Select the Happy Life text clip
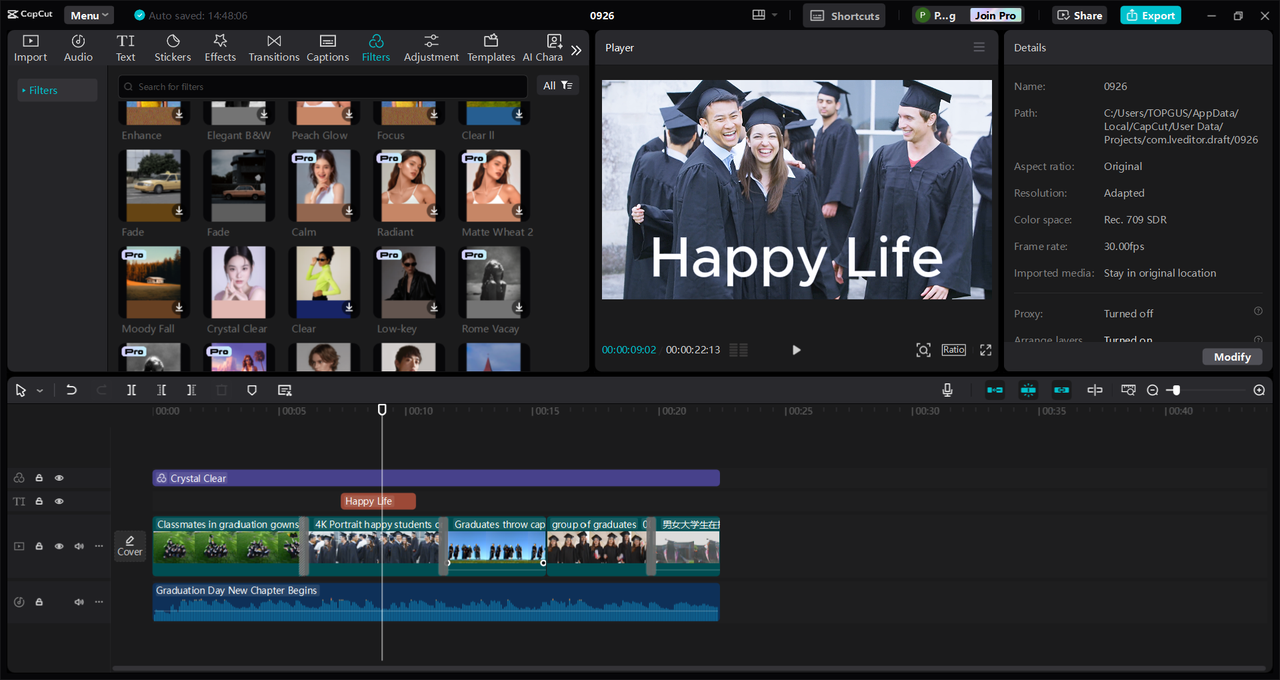 pyautogui.click(x=378, y=501)
